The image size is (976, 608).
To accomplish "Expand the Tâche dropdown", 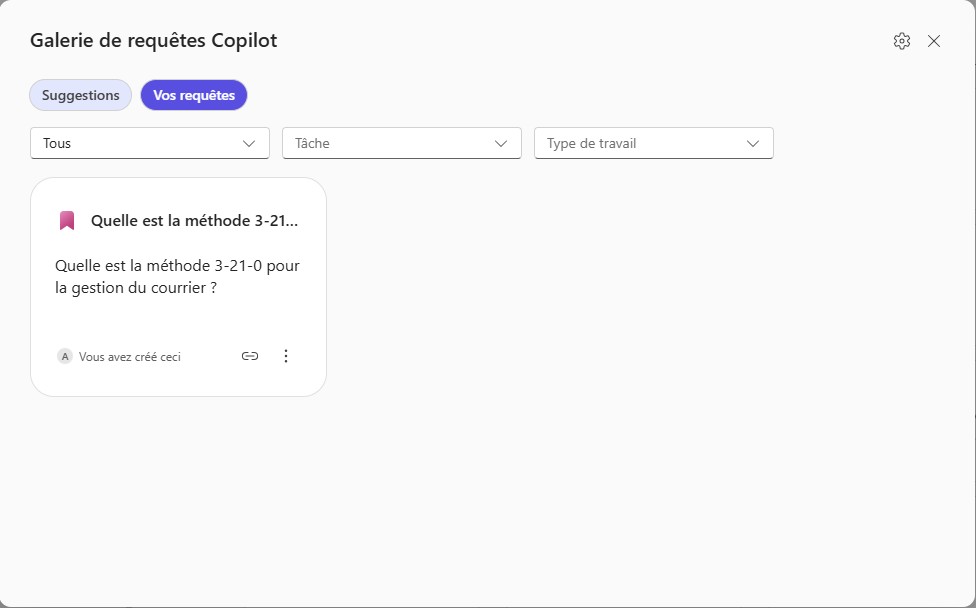I will tap(401, 143).
